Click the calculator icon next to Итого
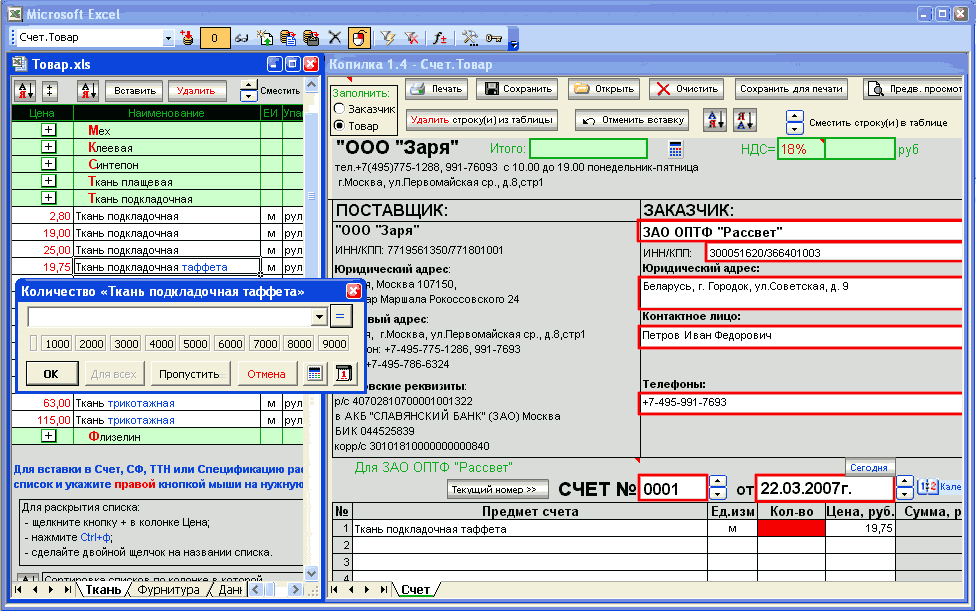 [675, 149]
